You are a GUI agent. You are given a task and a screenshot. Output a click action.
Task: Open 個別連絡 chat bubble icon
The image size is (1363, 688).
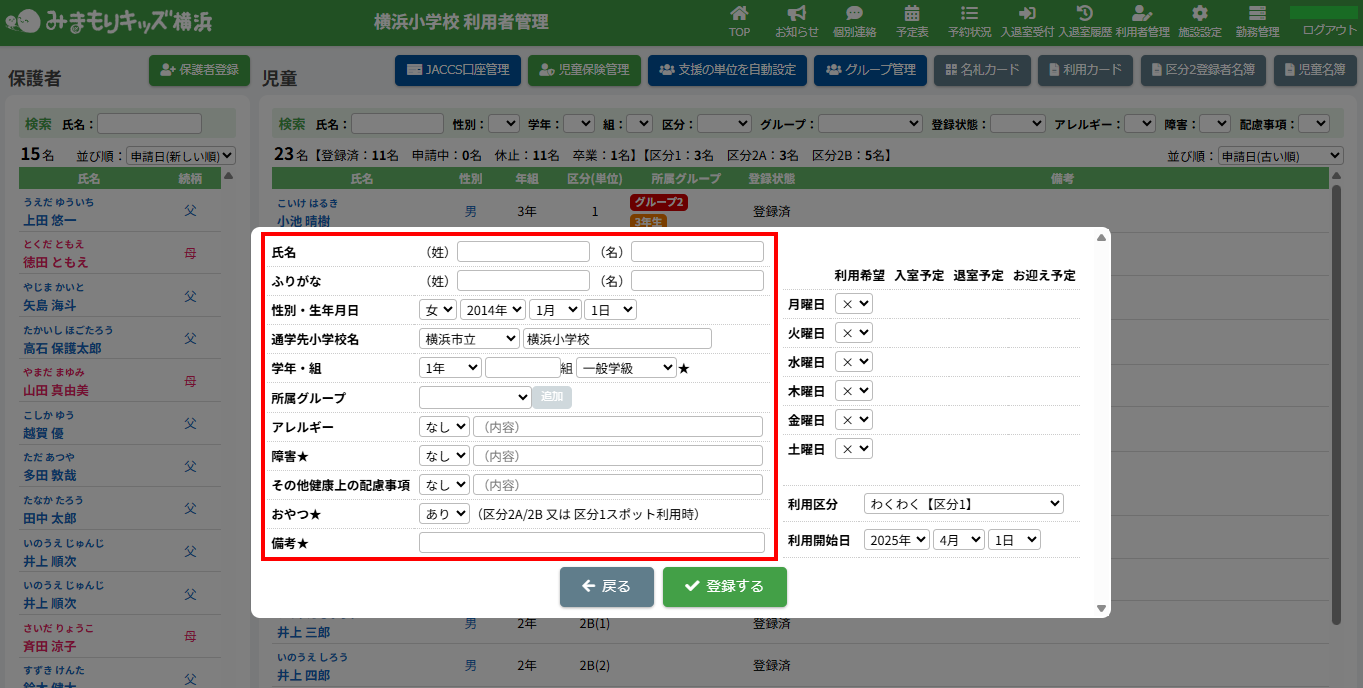(x=854, y=14)
